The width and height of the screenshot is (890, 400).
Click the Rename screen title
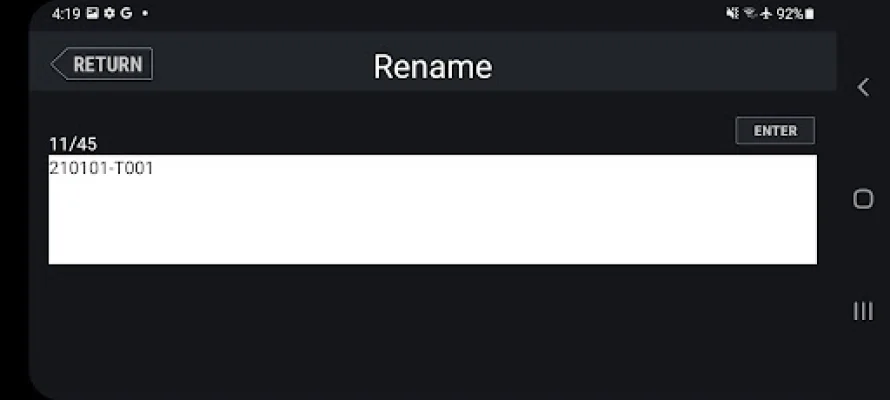[x=432, y=66]
